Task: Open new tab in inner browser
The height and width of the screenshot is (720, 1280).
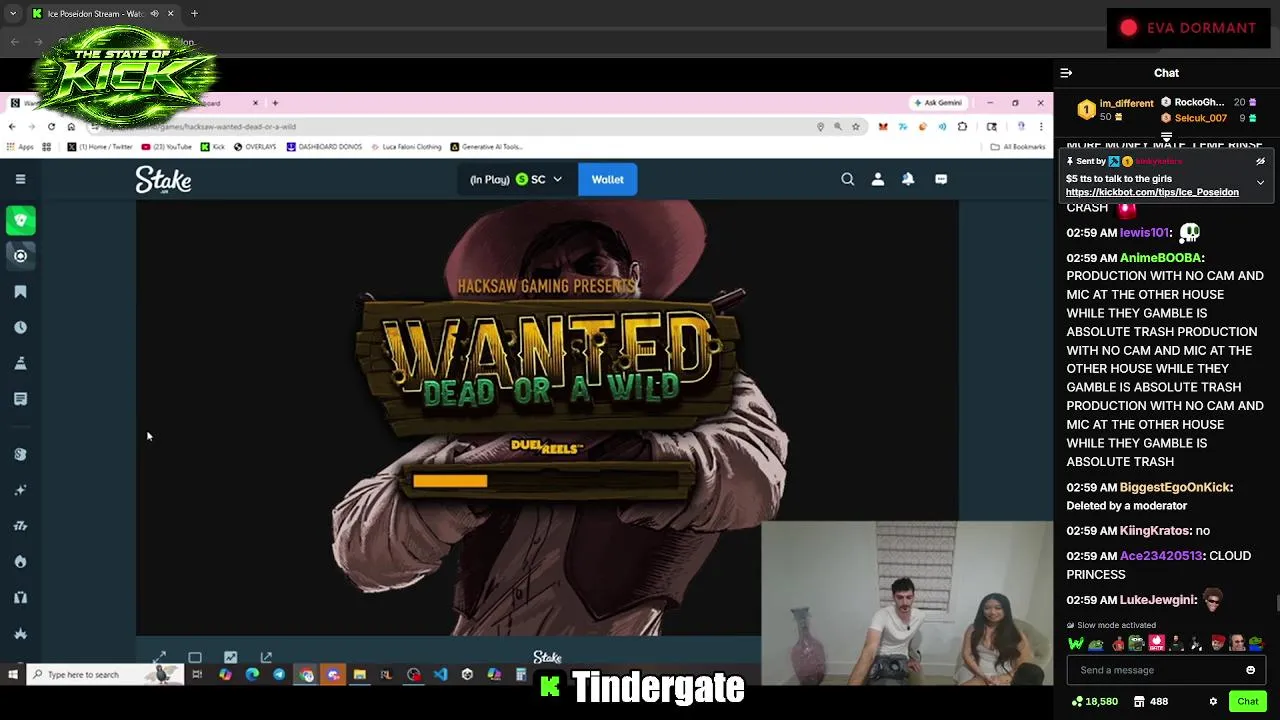Action: [275, 103]
